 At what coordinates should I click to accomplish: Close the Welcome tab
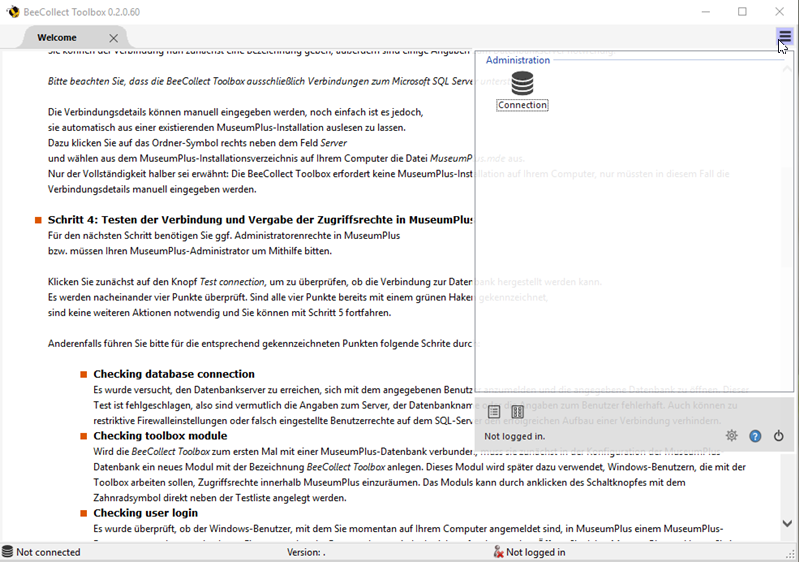point(114,38)
